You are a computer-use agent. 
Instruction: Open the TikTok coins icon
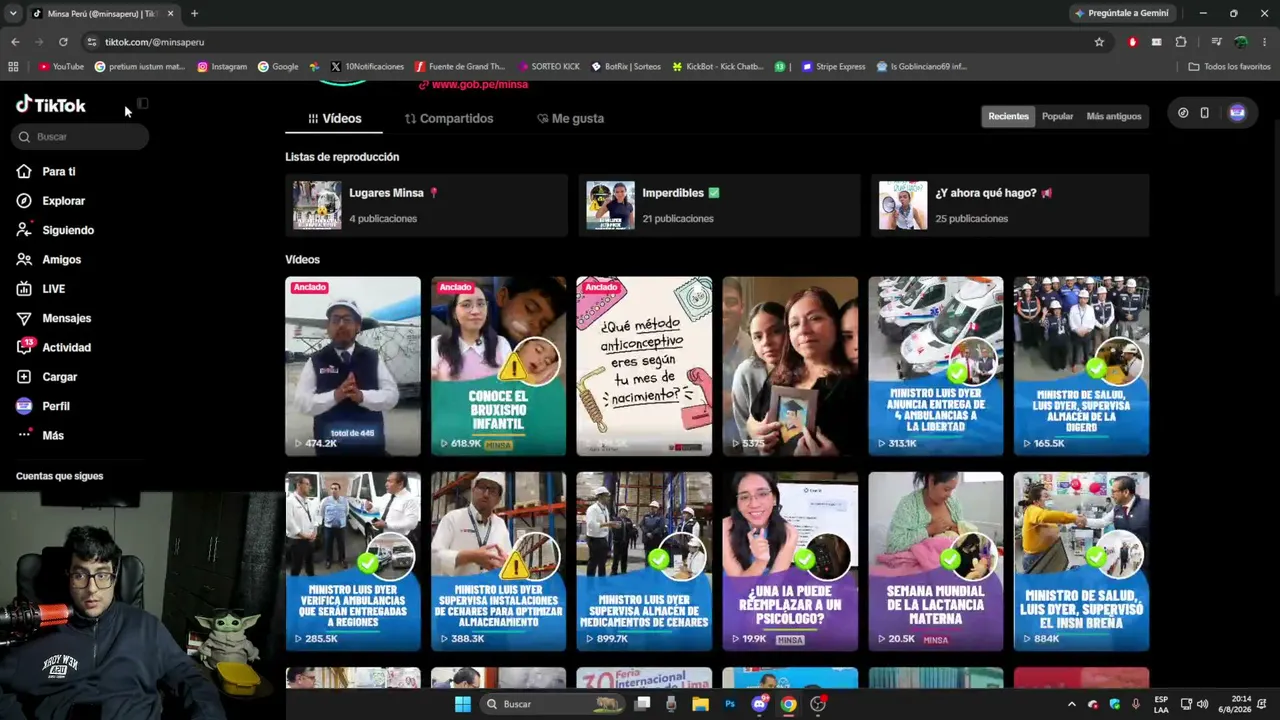click(x=1183, y=113)
